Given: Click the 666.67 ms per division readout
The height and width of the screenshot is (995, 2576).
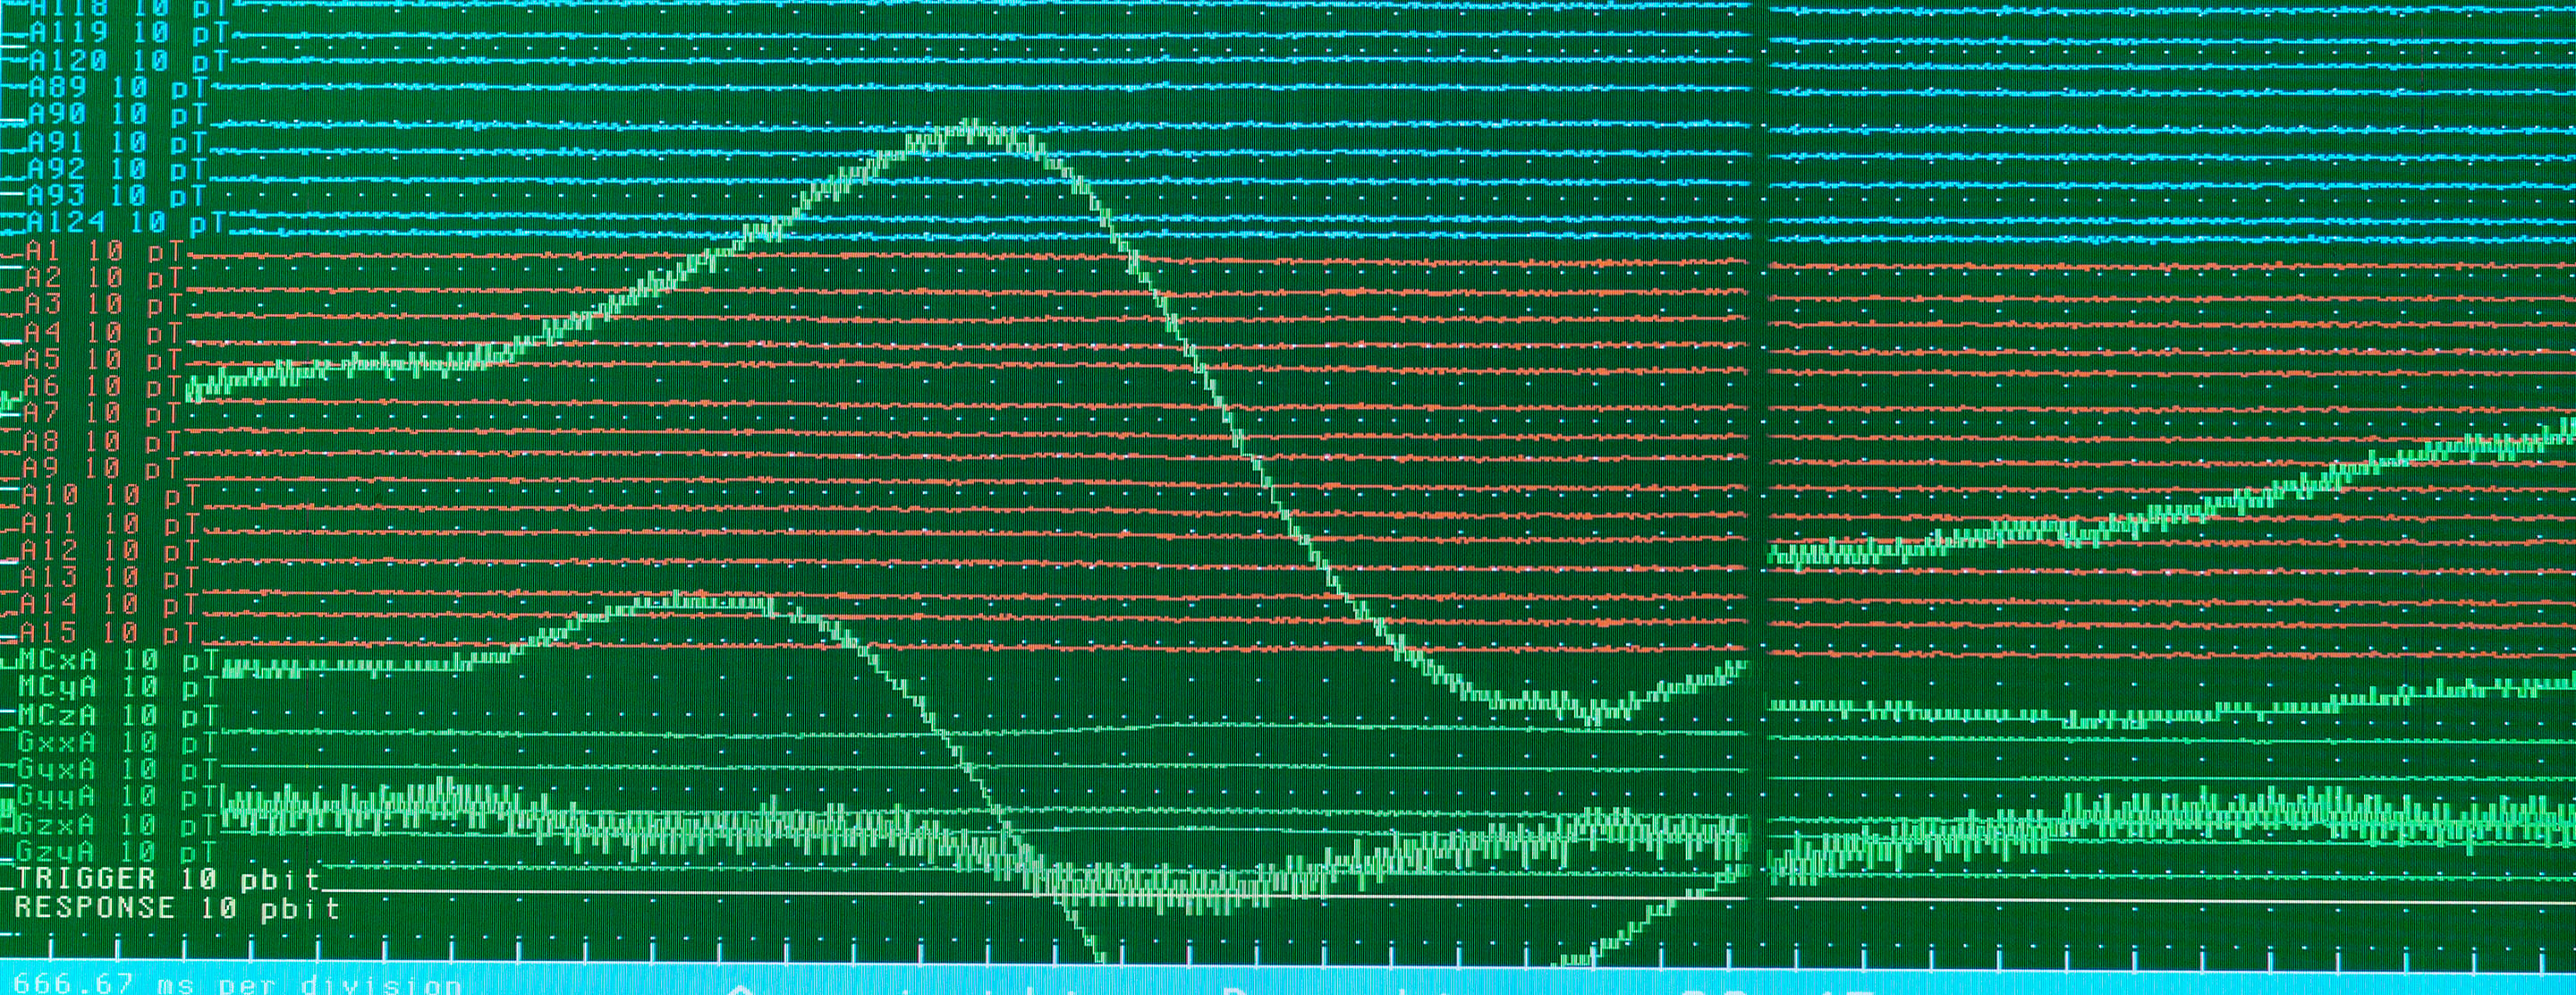Looking at the screenshot, I should click(x=238, y=983).
